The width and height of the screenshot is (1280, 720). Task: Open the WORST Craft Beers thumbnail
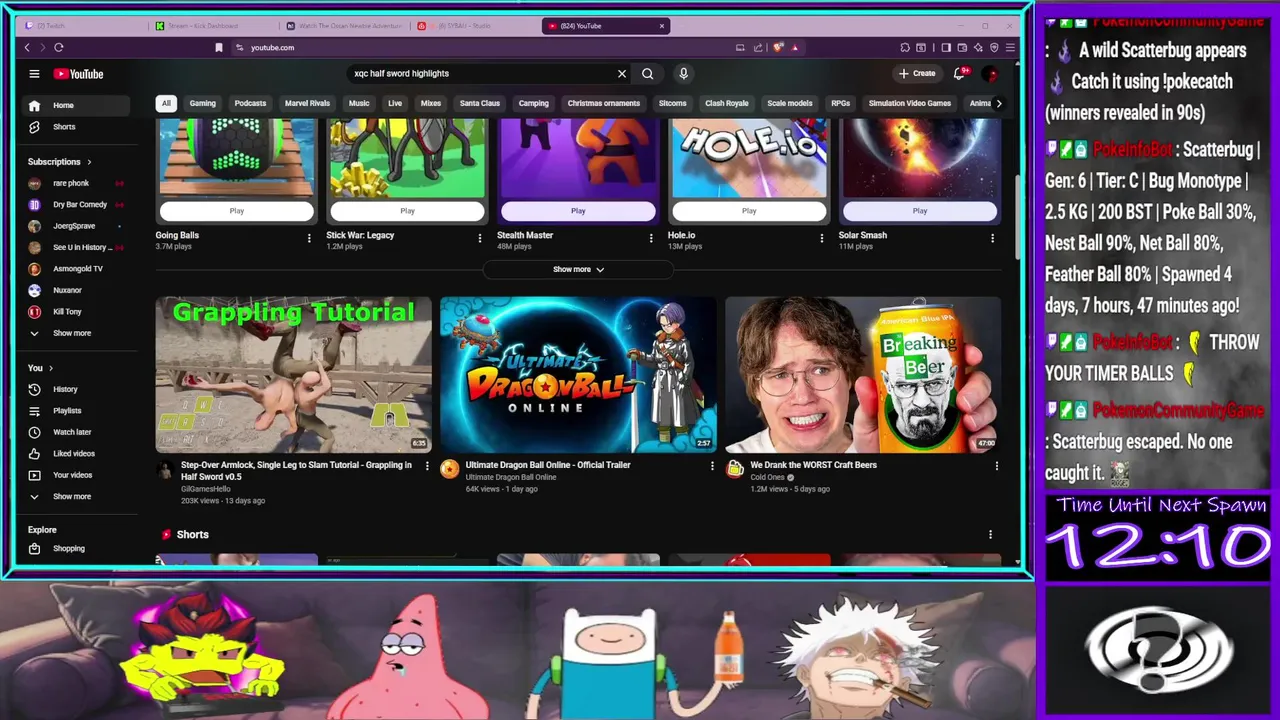tap(863, 375)
